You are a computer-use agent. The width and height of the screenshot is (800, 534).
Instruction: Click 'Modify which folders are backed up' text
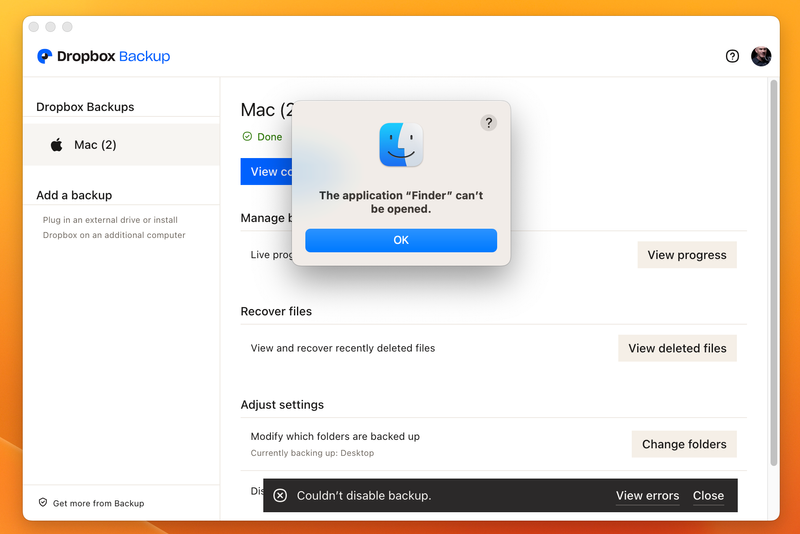point(335,437)
